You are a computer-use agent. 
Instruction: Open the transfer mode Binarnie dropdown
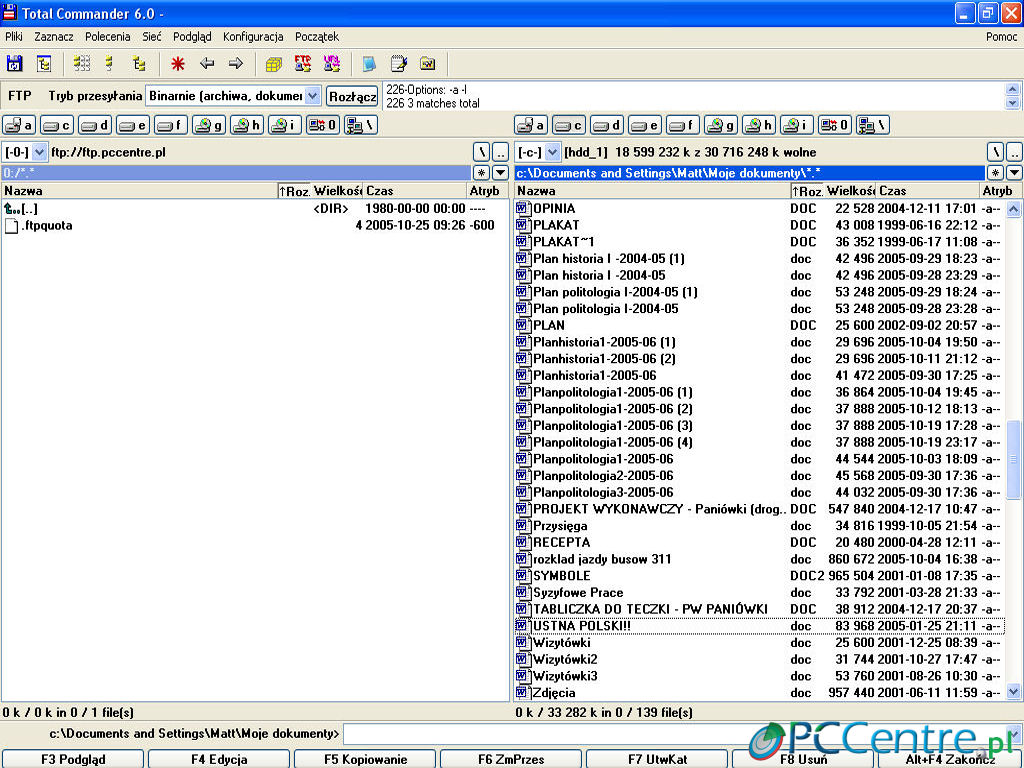tap(312, 96)
